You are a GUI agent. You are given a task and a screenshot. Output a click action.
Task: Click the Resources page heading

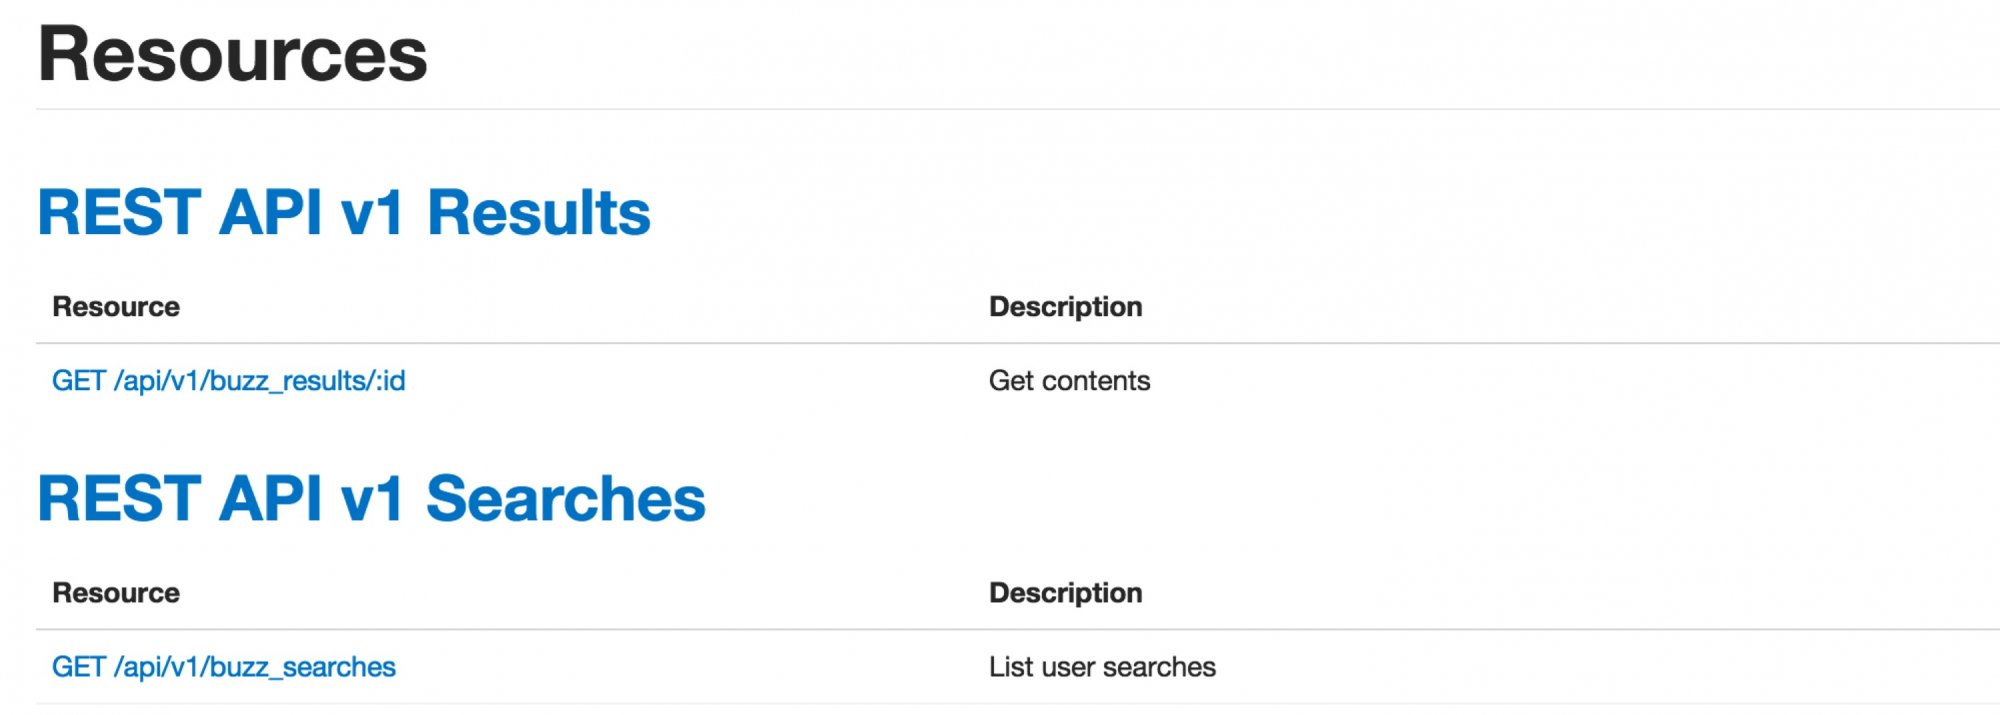[x=232, y=55]
